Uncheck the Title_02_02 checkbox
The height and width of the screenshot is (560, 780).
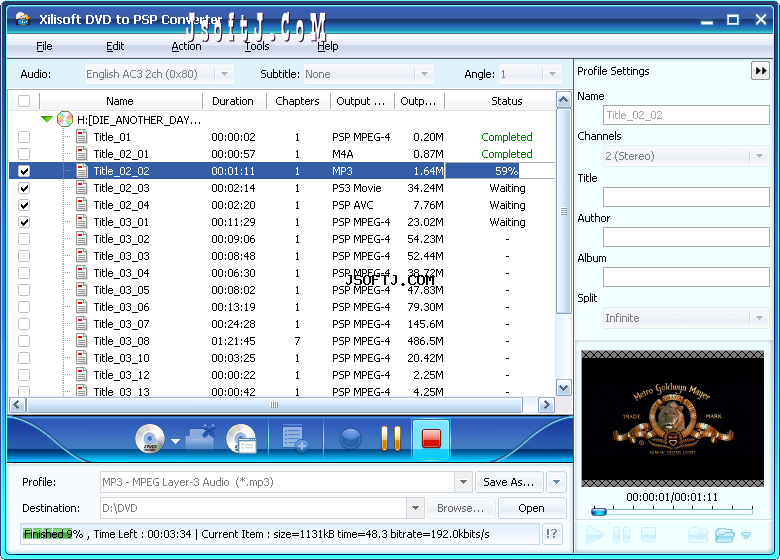click(x=24, y=171)
